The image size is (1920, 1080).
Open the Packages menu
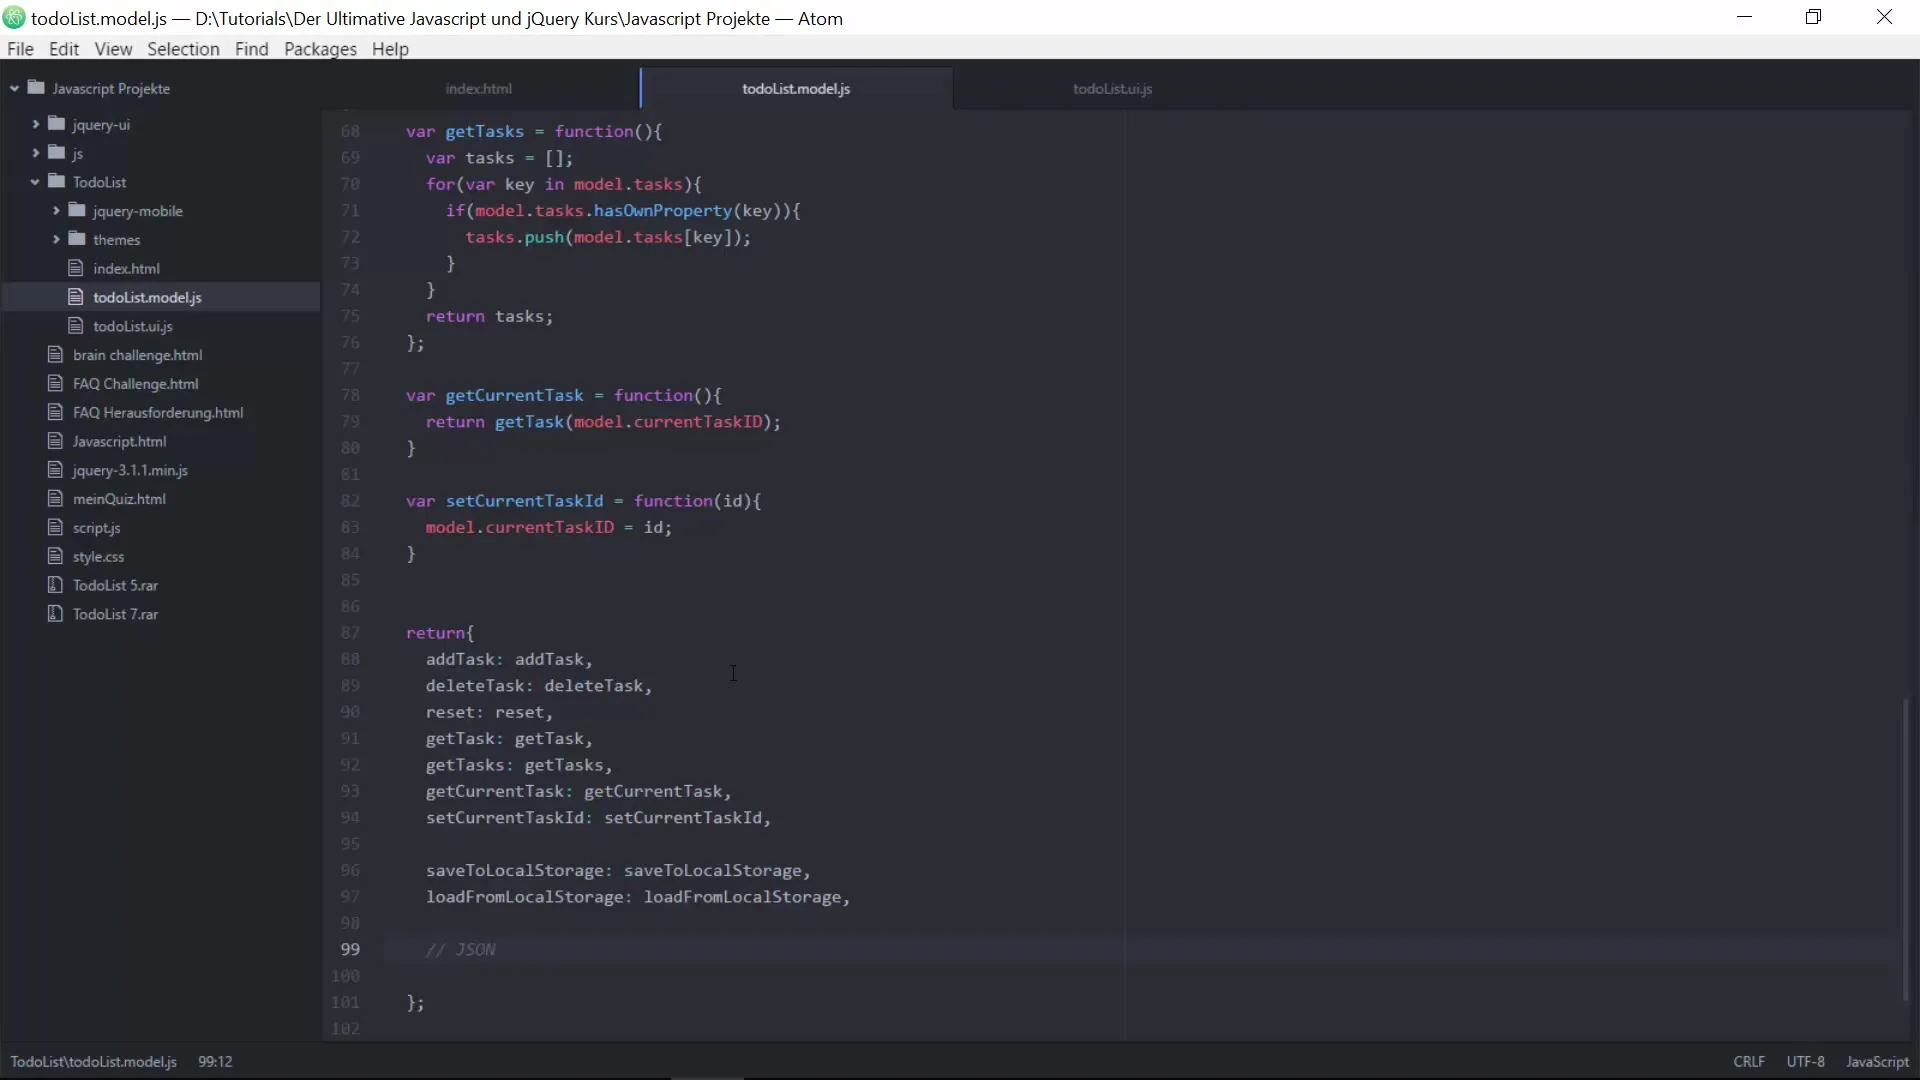(x=320, y=49)
